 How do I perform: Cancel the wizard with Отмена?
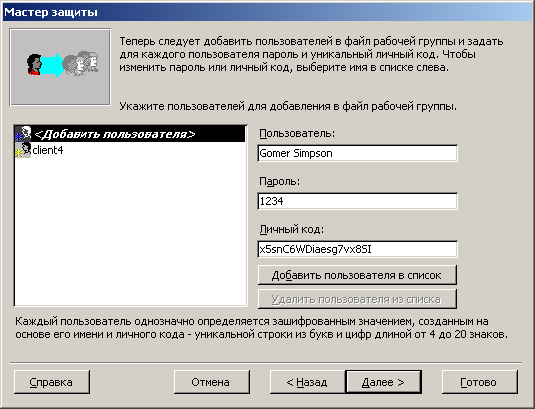click(x=212, y=382)
